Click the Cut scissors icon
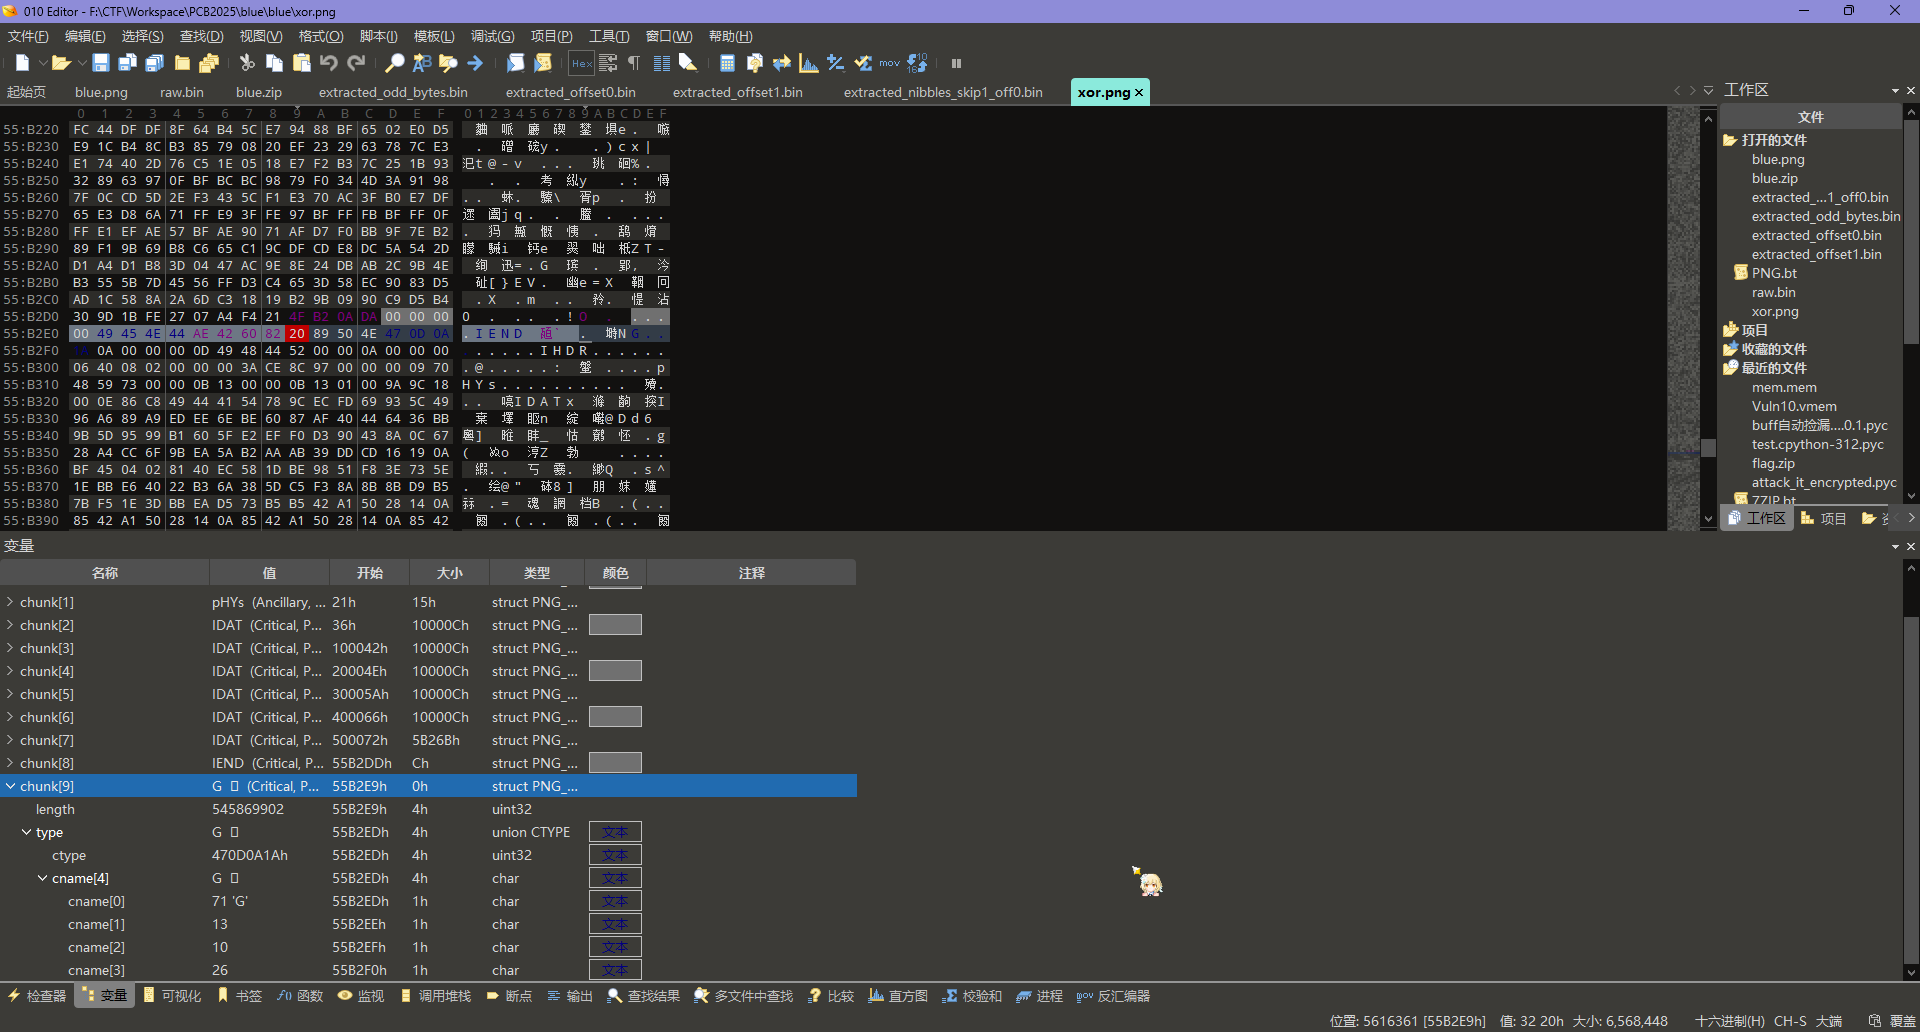Image resolution: width=1920 pixels, height=1032 pixels. point(247,63)
